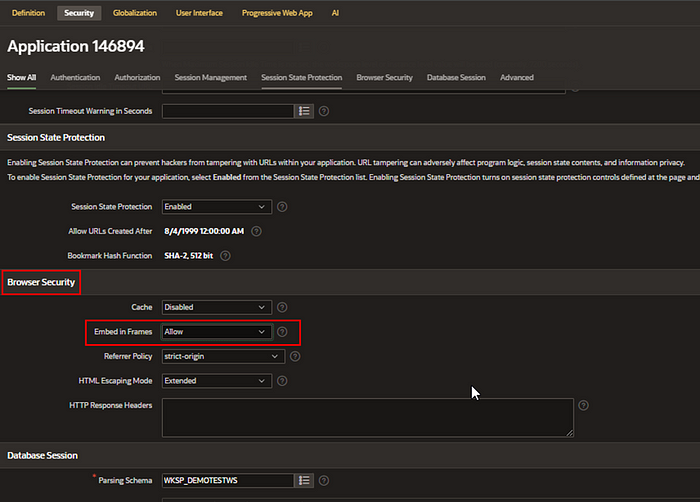Screen dimensions: 700x502
Task: Open the Embed in Frames dropdown
Action: [x=217, y=332]
